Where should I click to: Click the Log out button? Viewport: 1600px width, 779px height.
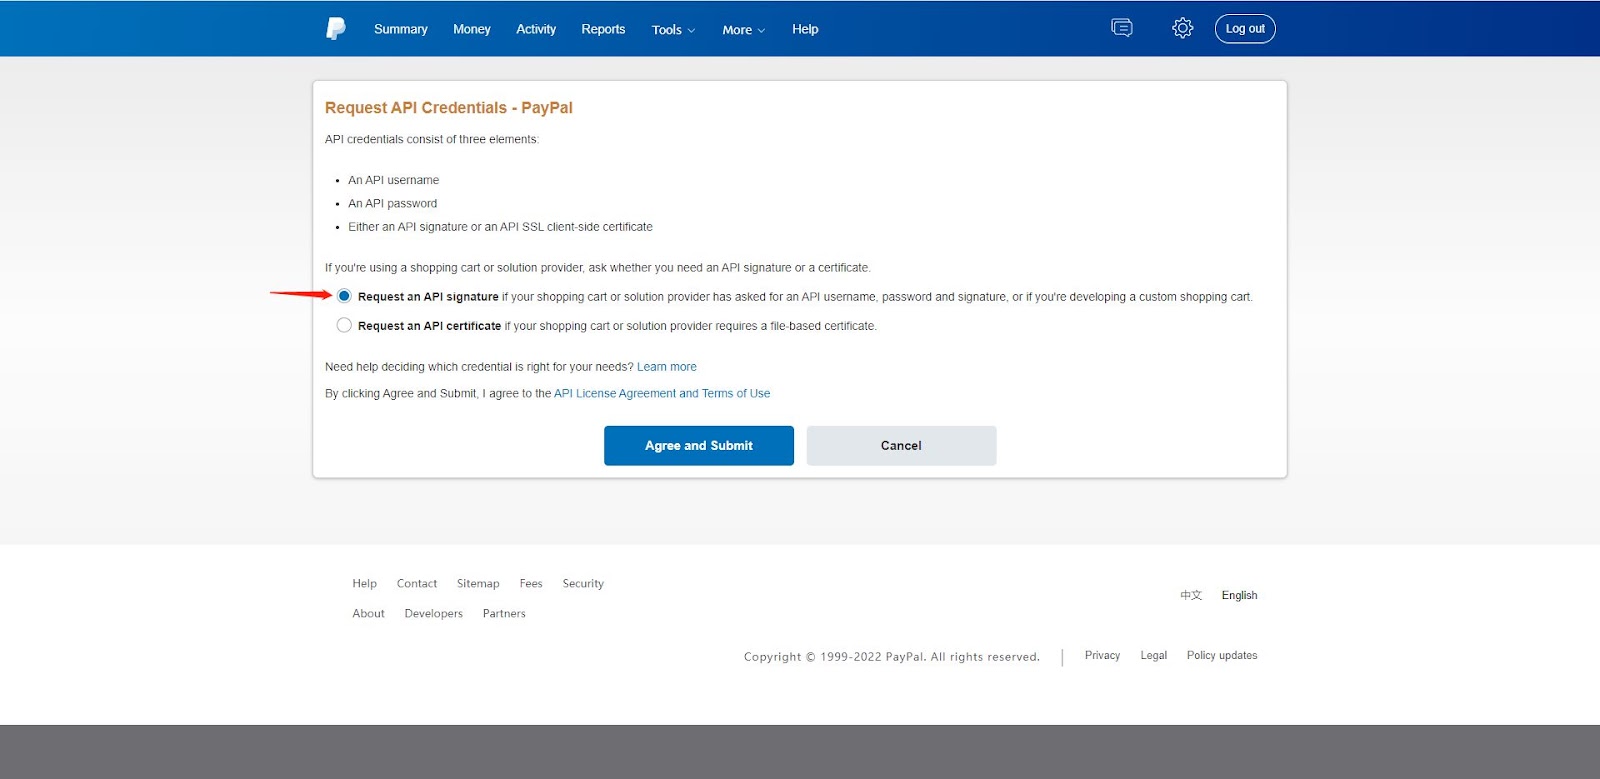[x=1245, y=29]
